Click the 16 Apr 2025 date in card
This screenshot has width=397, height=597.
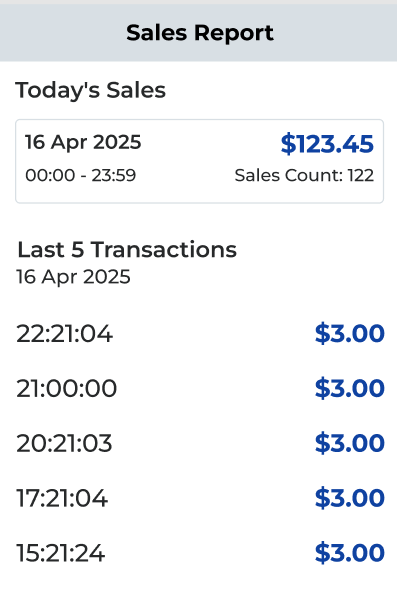83,142
